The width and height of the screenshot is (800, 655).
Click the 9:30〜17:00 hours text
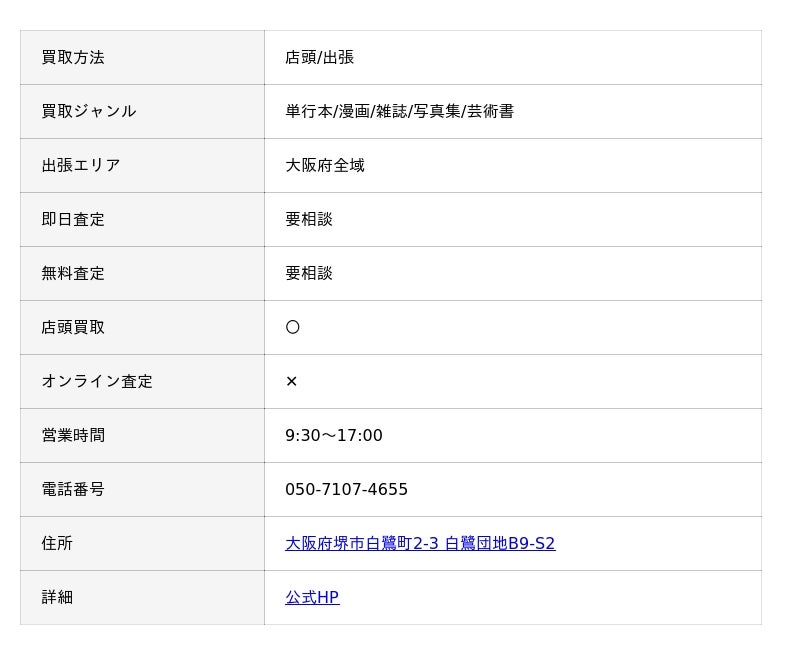(x=334, y=435)
